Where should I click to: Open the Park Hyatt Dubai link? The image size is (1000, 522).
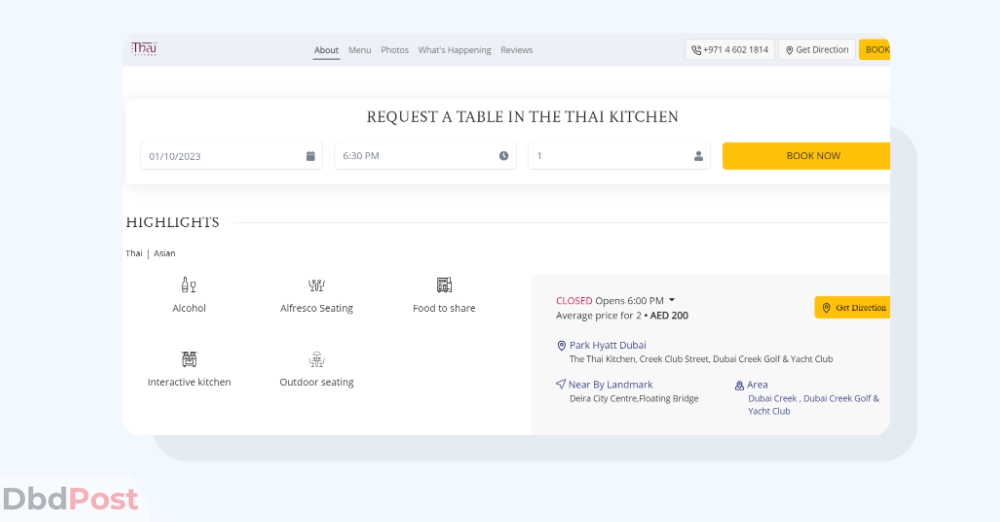(x=608, y=345)
